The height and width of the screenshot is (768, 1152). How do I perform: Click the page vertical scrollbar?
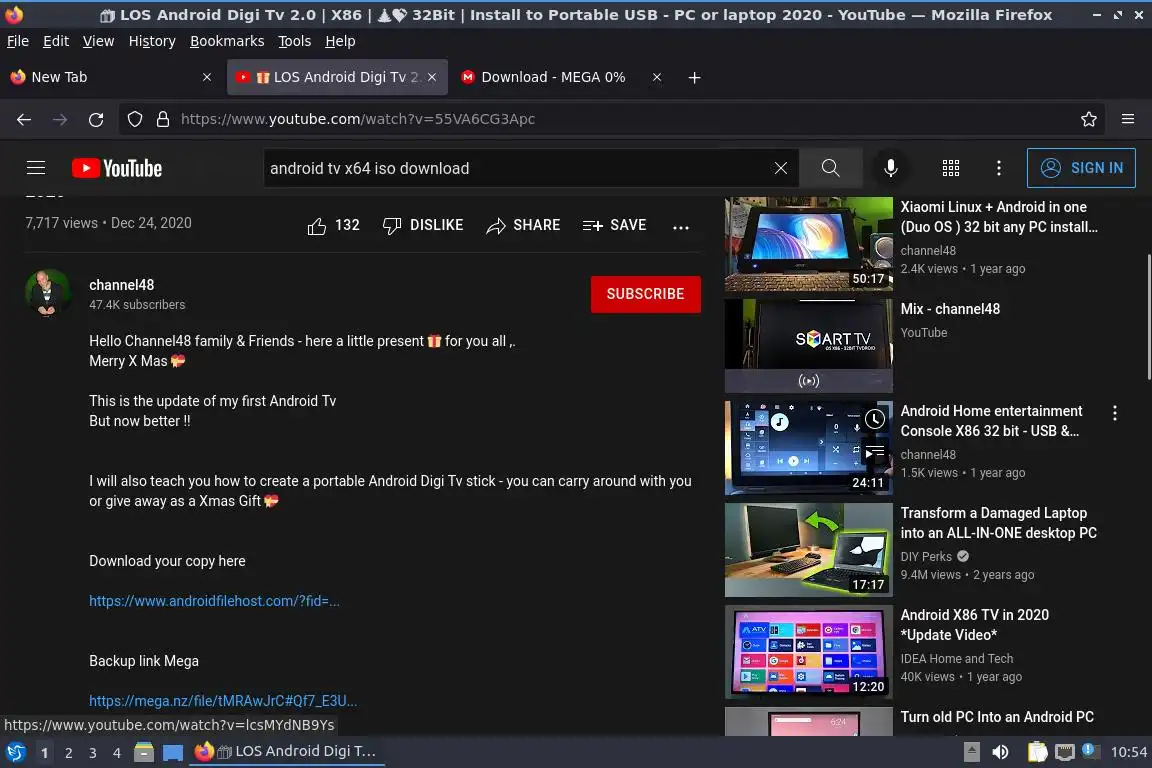1148,316
